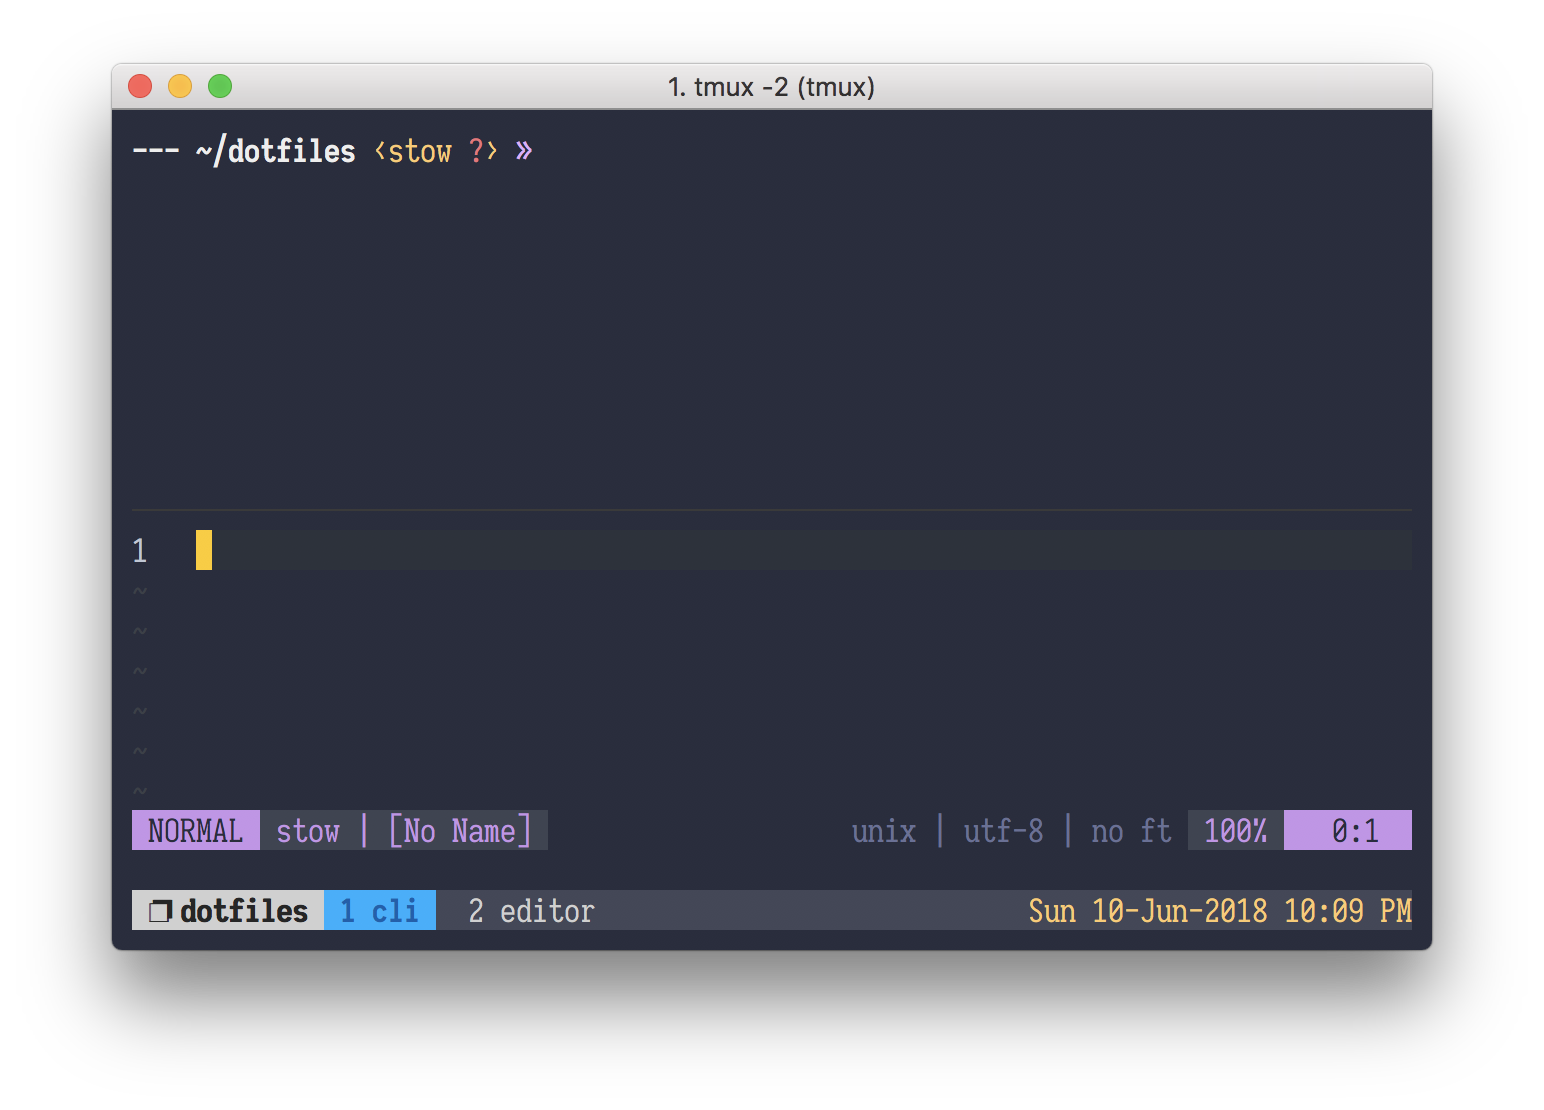Click the window icon beside the dotfiles session name
Screen dimensions: 1544x1110
(x=159, y=911)
